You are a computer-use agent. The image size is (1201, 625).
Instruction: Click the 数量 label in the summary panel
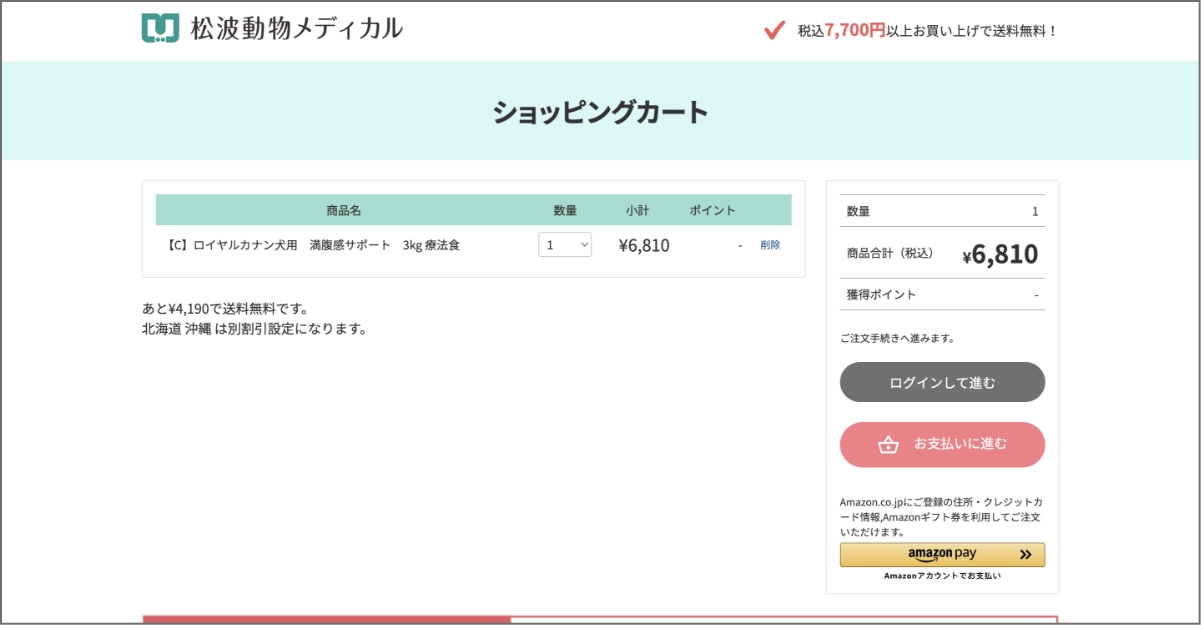pyautogui.click(x=858, y=211)
